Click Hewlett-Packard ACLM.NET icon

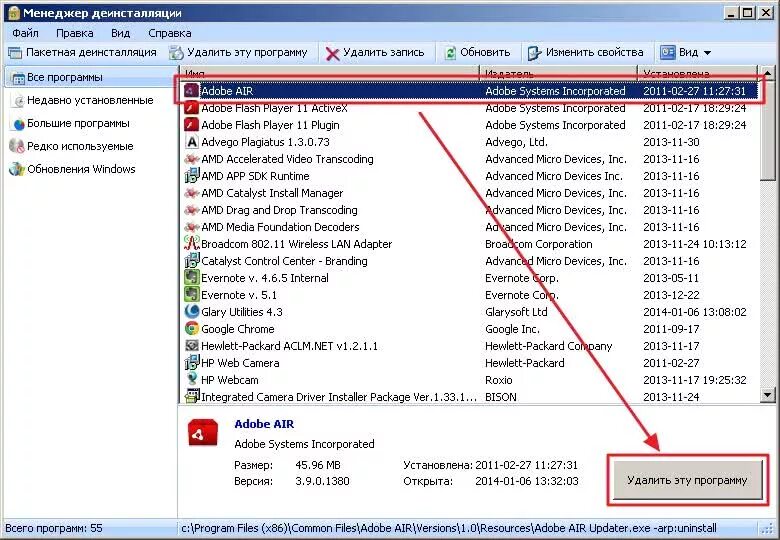pos(192,346)
